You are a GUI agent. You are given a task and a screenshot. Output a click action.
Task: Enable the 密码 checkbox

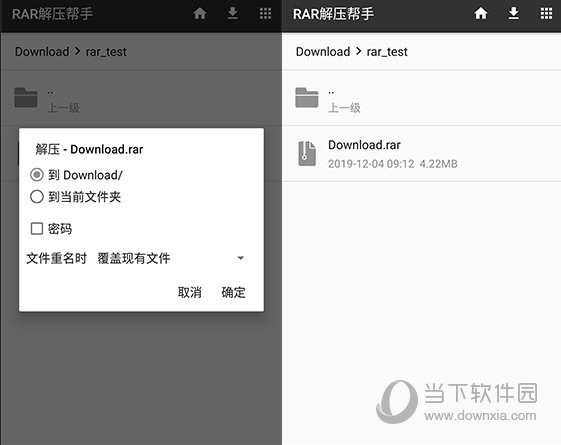click(x=36, y=229)
